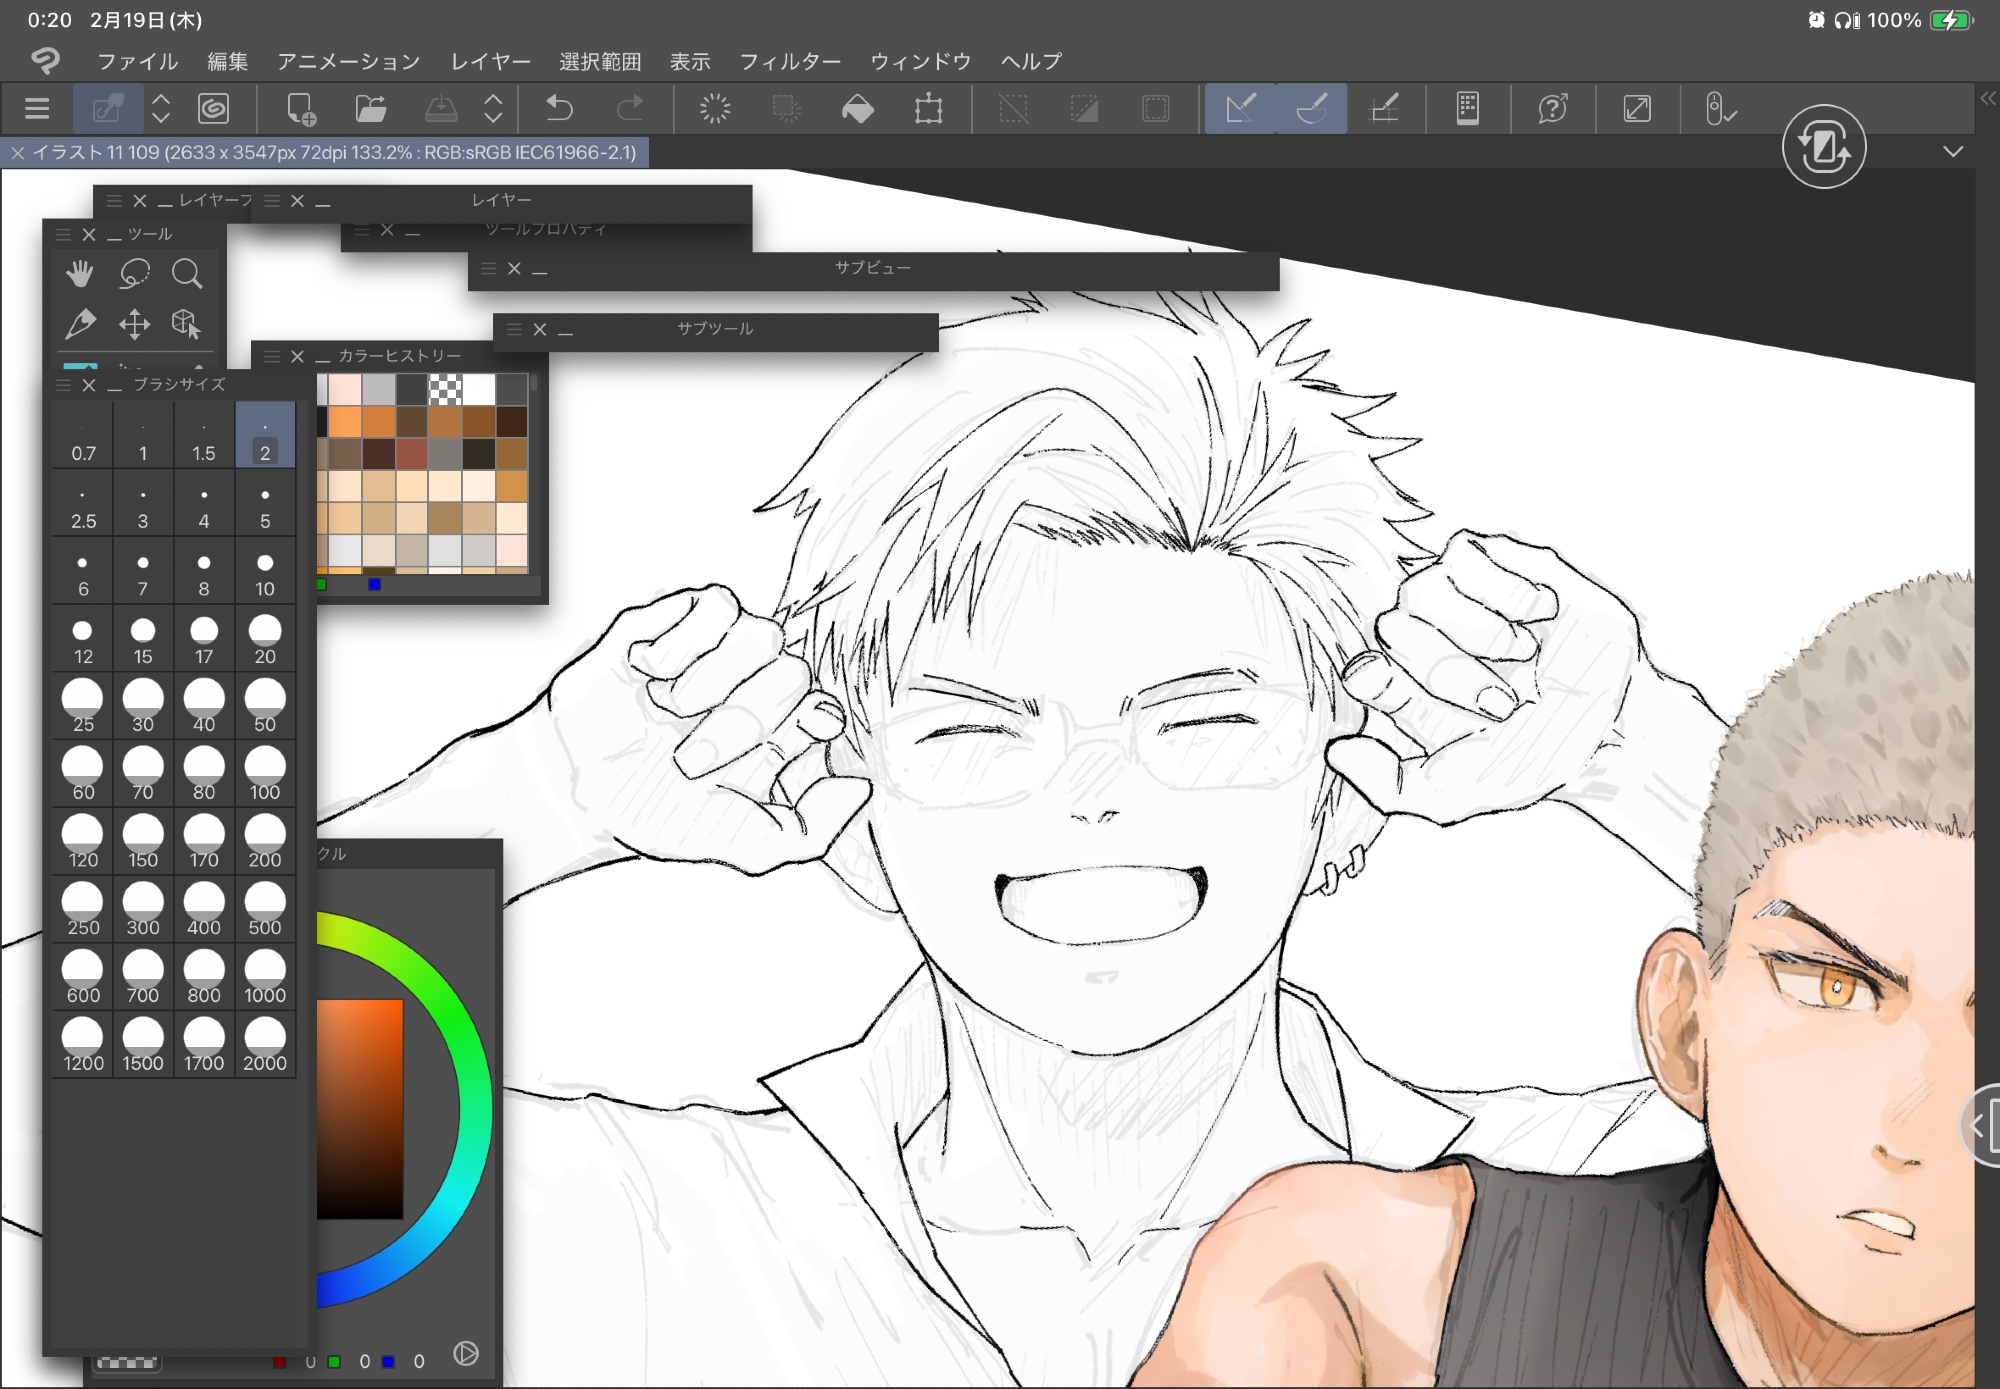Click the Undo arrow in command bar
The height and width of the screenshot is (1389, 2000).
click(x=559, y=108)
